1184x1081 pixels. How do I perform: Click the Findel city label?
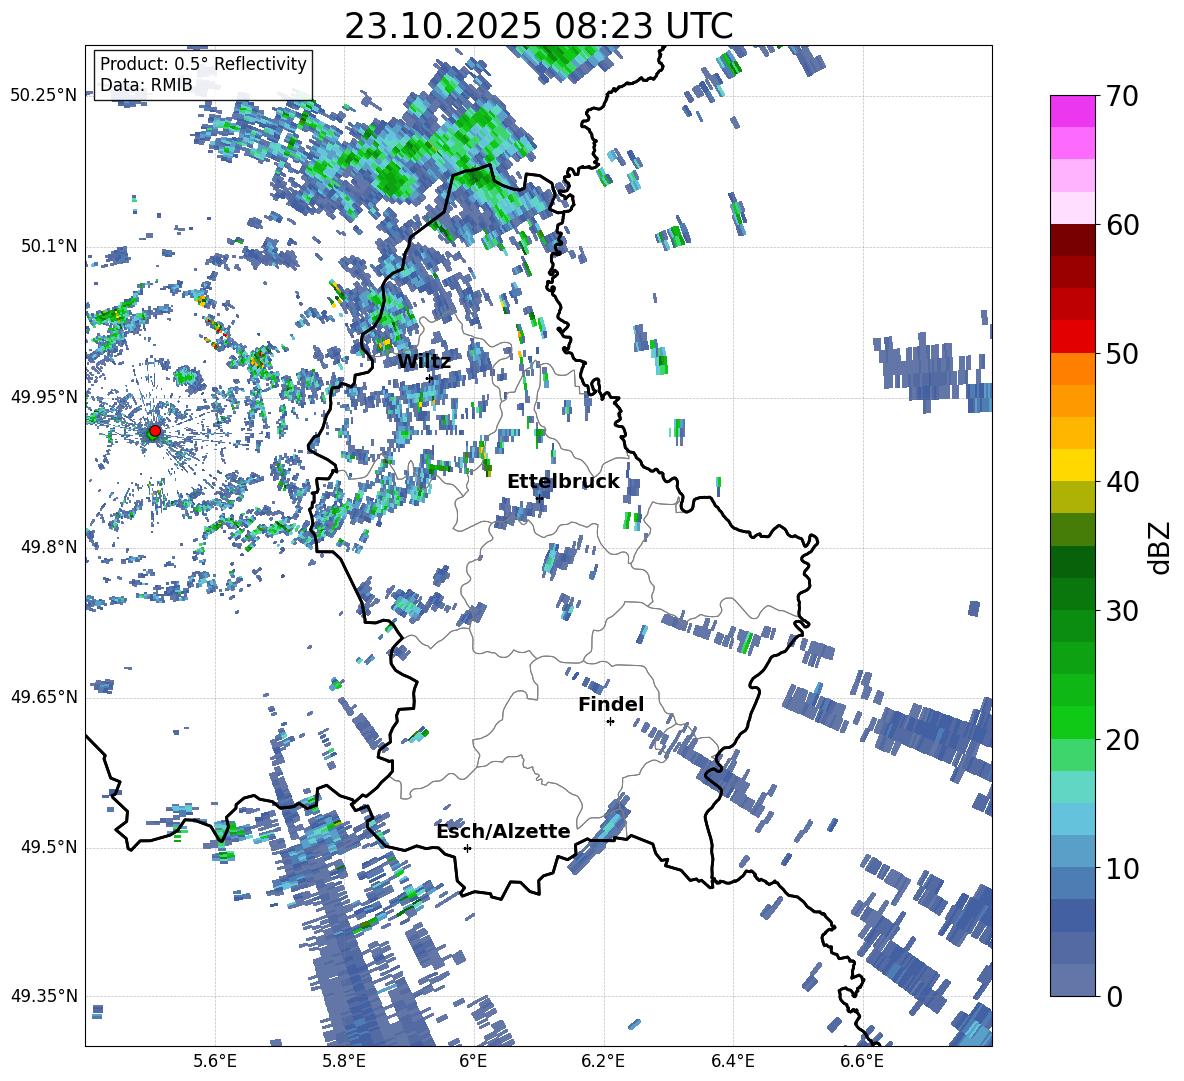pos(611,704)
